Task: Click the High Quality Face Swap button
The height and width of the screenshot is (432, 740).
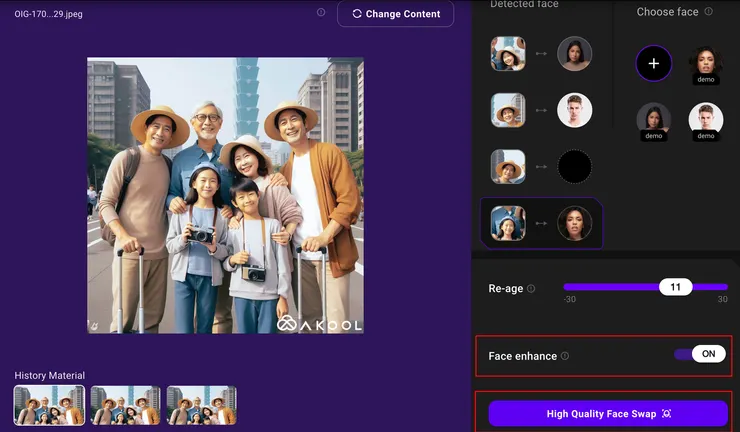Action: click(x=608, y=414)
